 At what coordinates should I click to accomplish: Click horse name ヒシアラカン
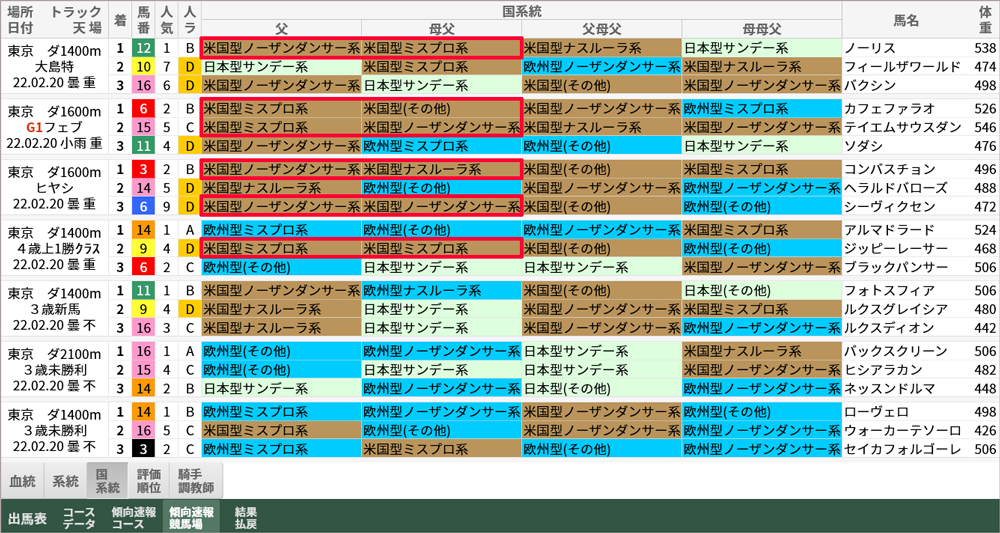[882, 370]
